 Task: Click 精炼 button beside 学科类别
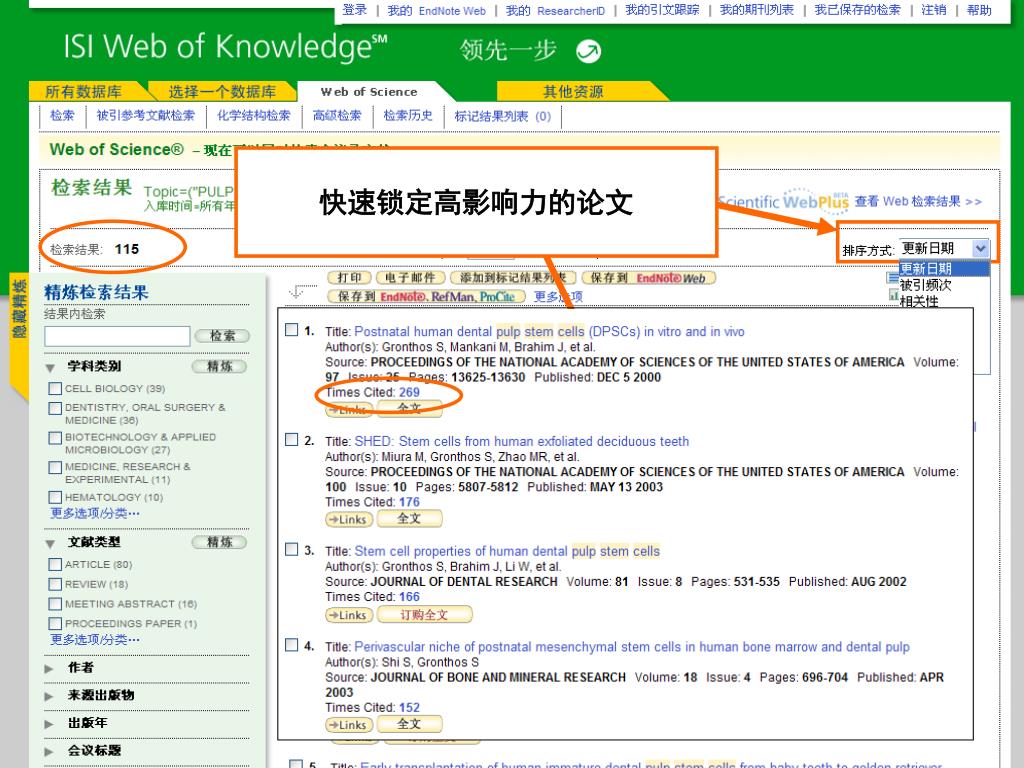(219, 366)
